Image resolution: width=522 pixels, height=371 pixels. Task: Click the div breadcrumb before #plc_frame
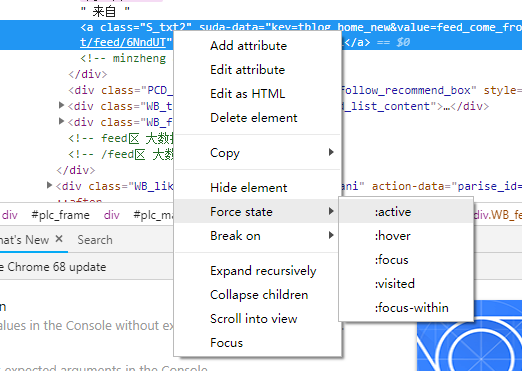(10, 215)
